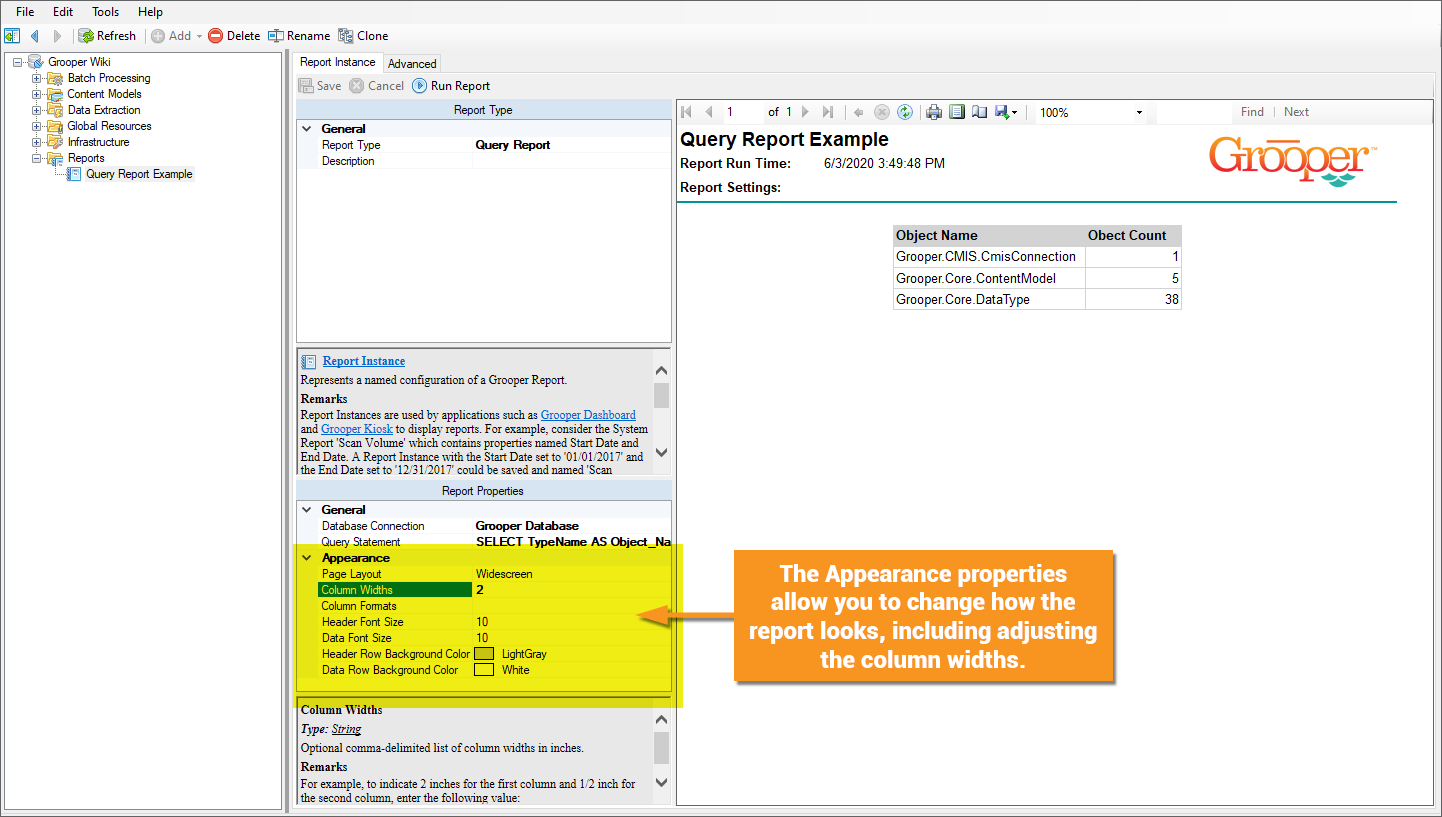Select the Data Extraction folder icon
The width and height of the screenshot is (1442, 817).
[x=54, y=110]
